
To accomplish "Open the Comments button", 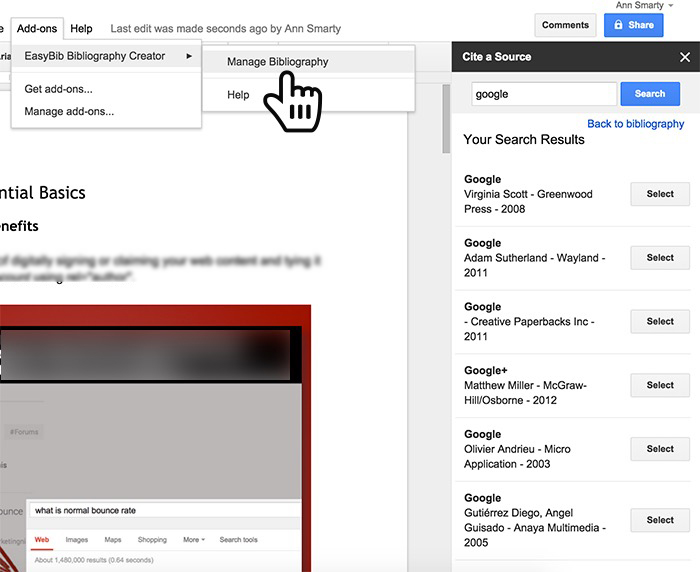I will click(565, 25).
